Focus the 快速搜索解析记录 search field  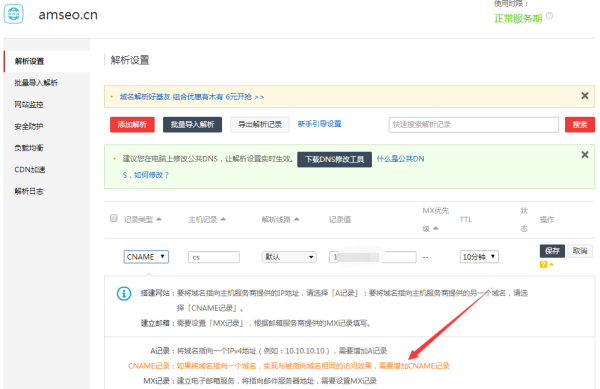(473, 125)
